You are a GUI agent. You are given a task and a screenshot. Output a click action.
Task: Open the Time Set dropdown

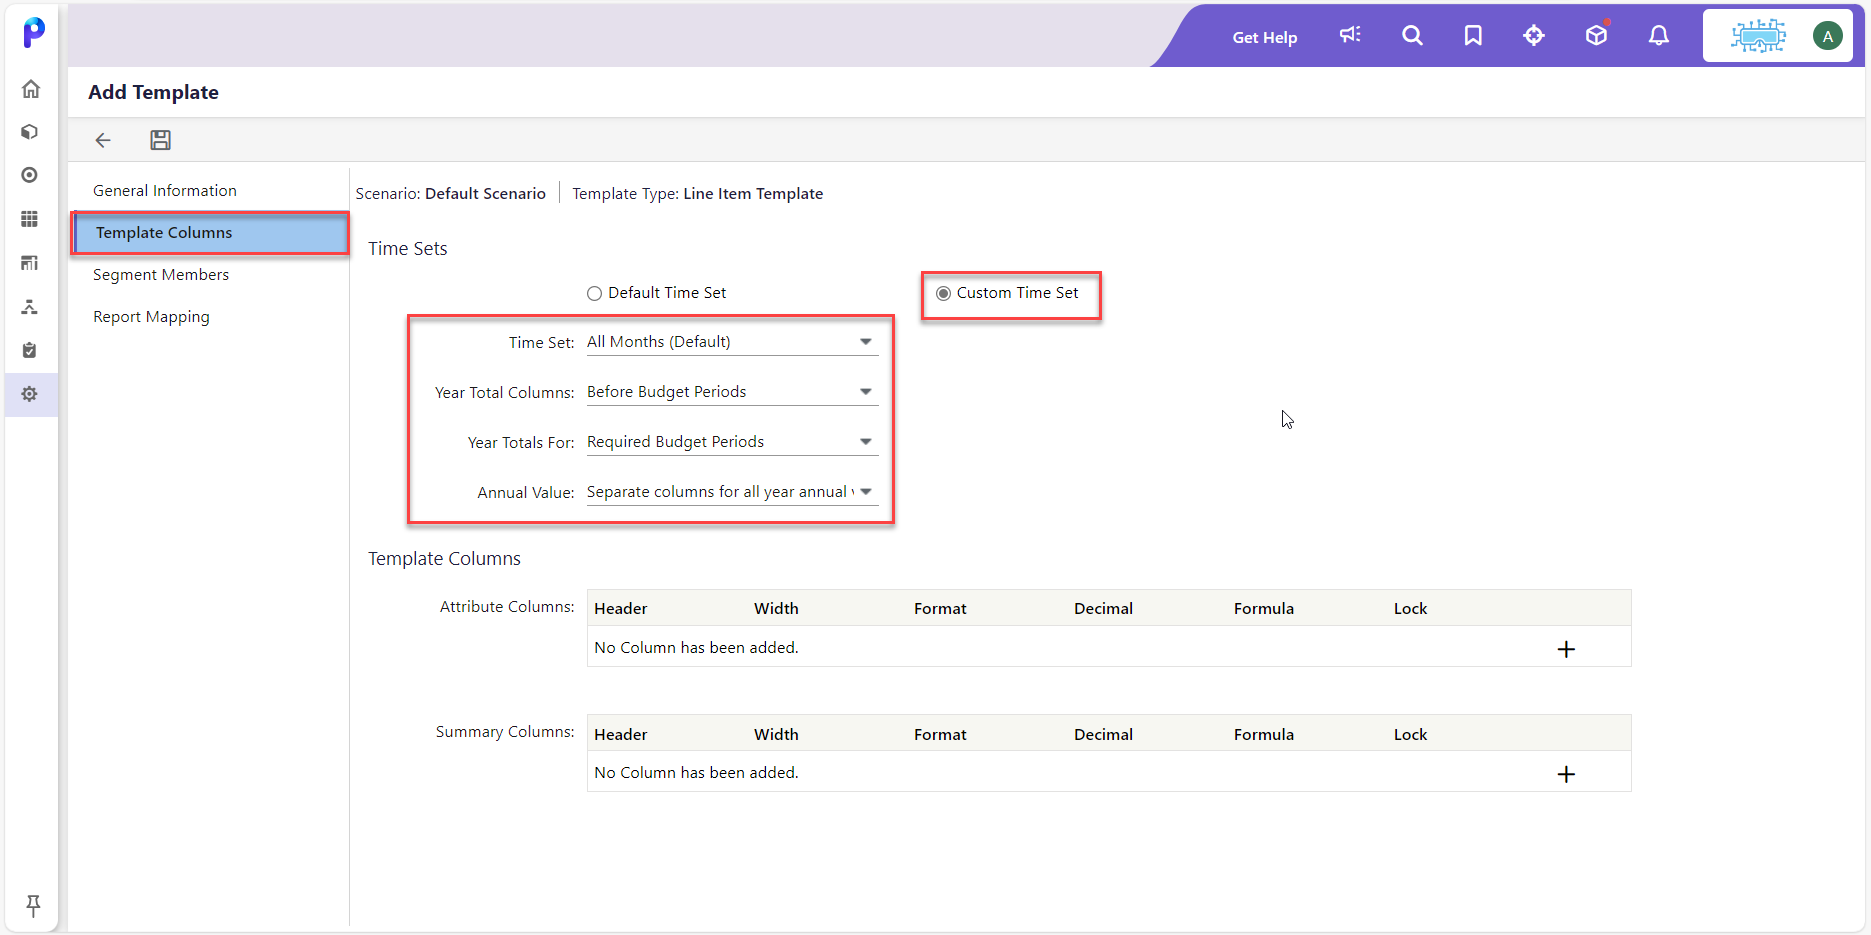click(x=732, y=342)
